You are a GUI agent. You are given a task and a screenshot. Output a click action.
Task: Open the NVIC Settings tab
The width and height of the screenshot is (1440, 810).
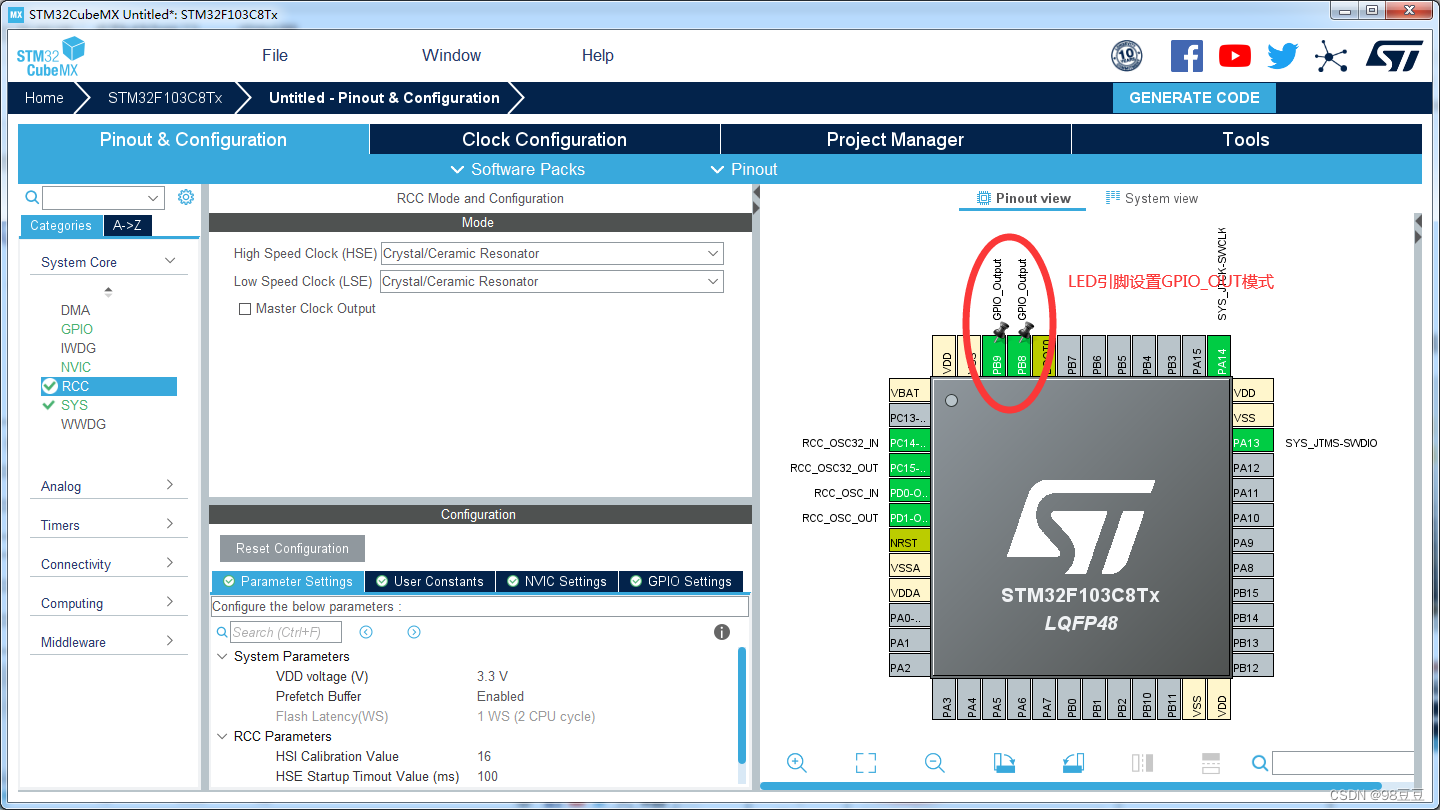point(557,581)
